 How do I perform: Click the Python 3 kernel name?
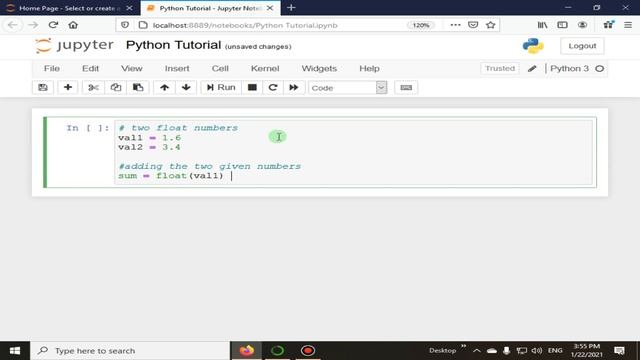click(569, 69)
